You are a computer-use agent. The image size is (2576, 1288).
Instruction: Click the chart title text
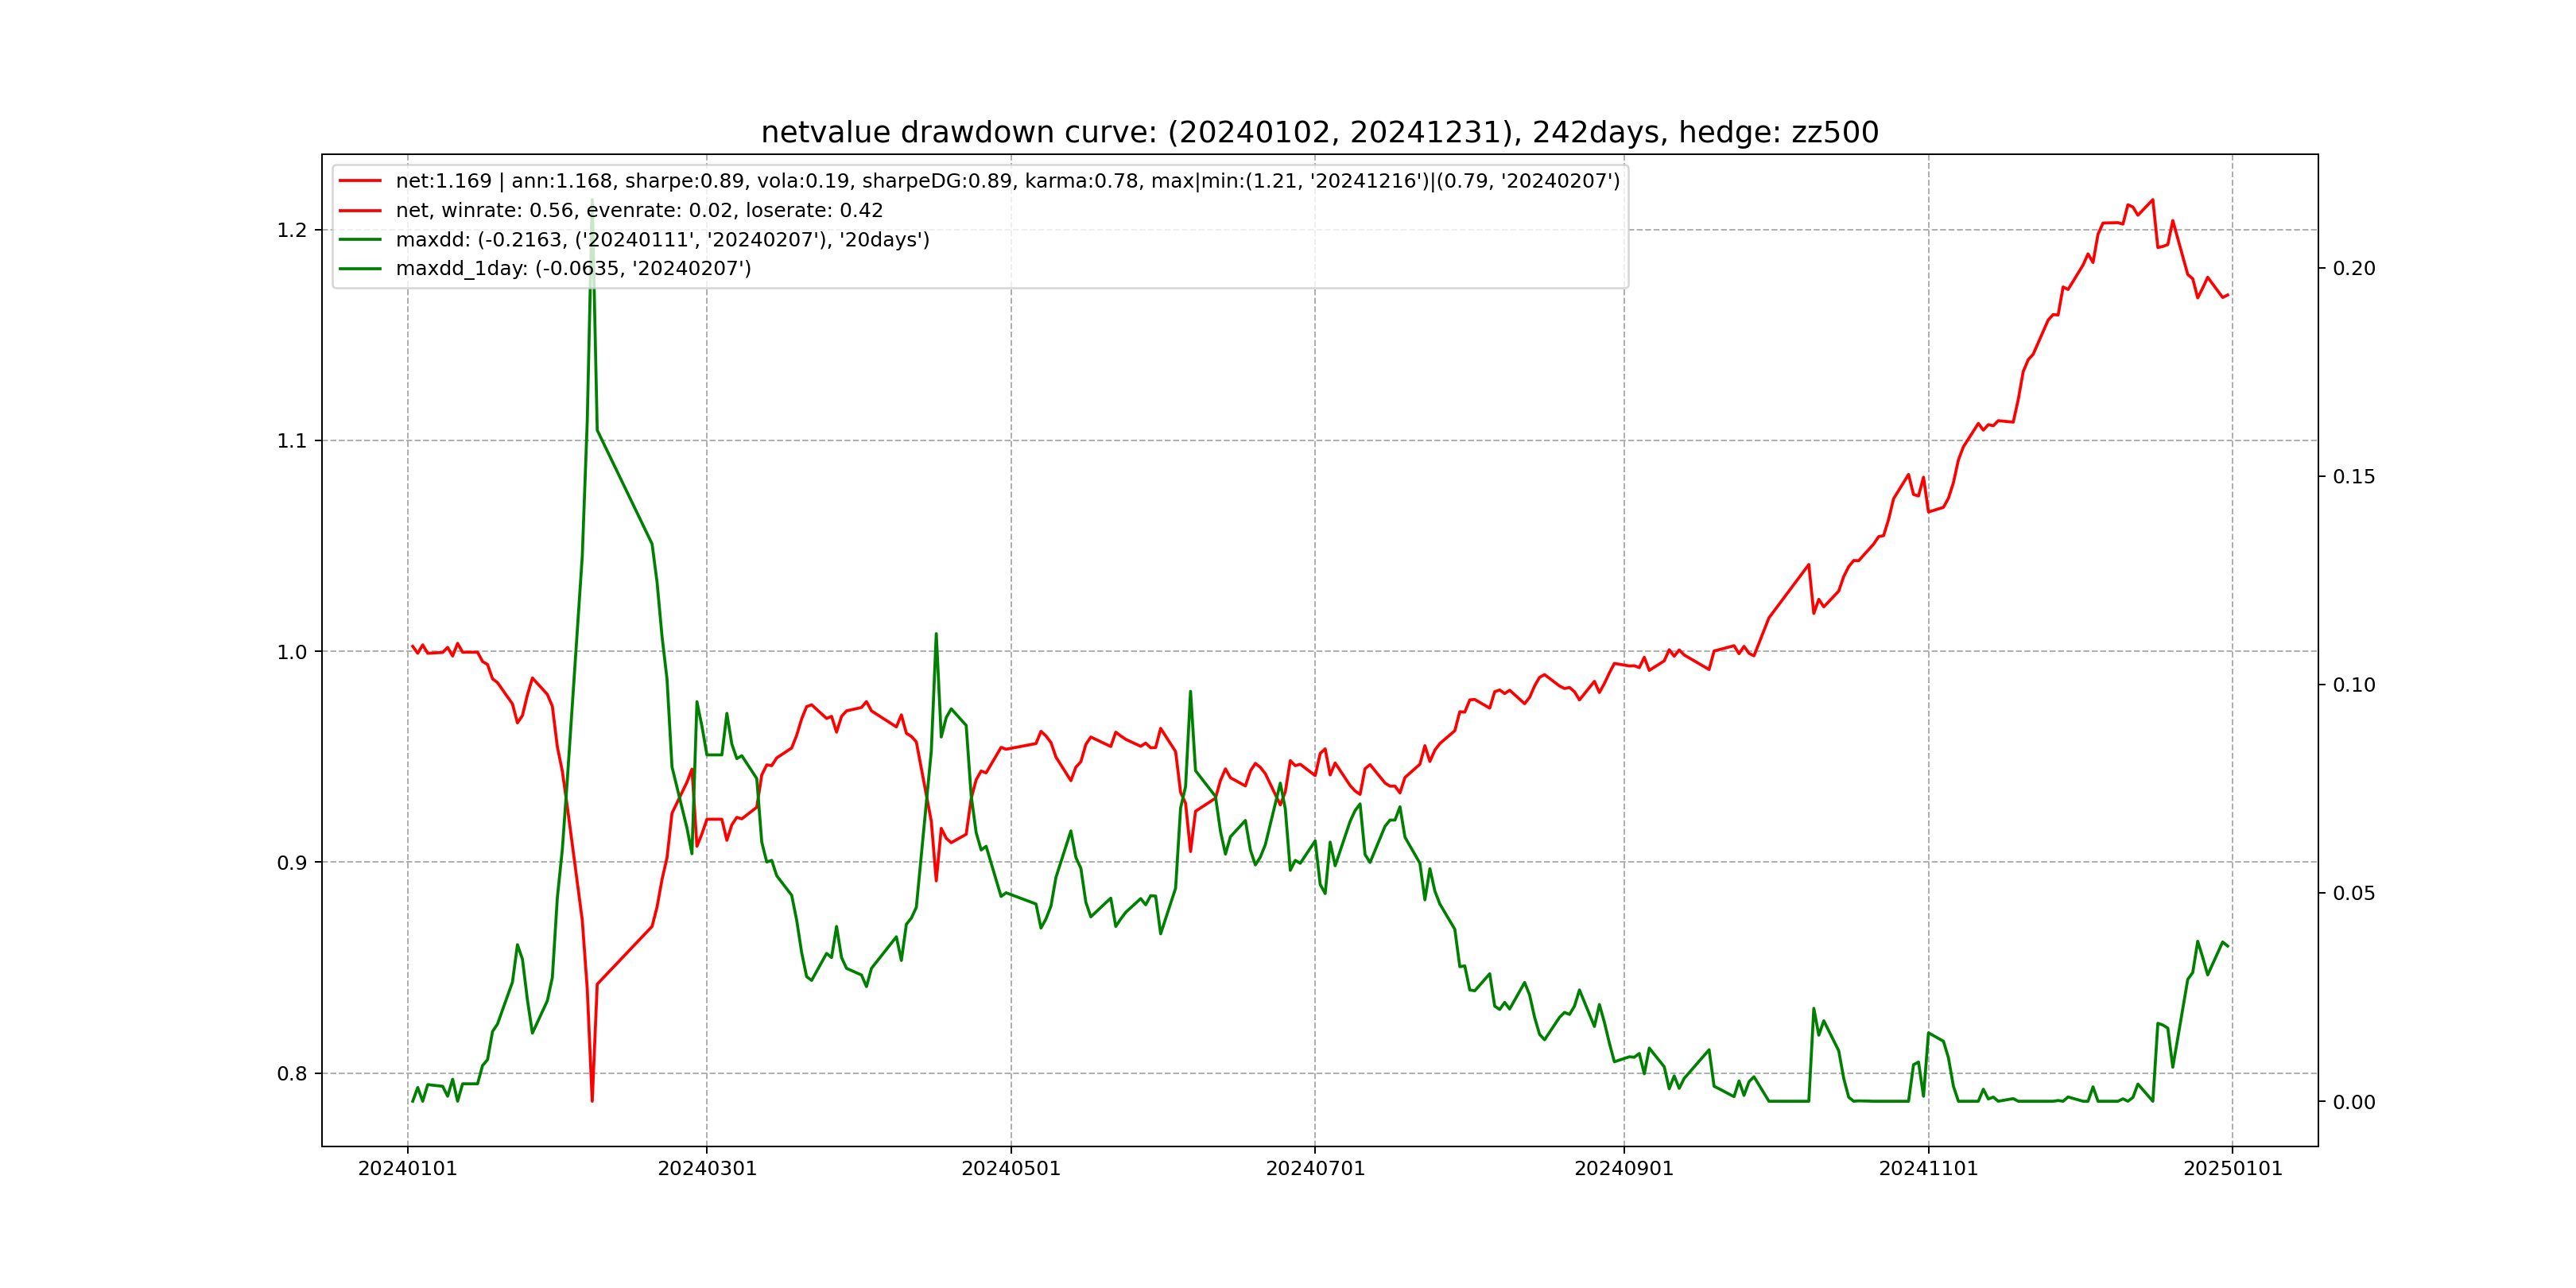(x=1319, y=132)
